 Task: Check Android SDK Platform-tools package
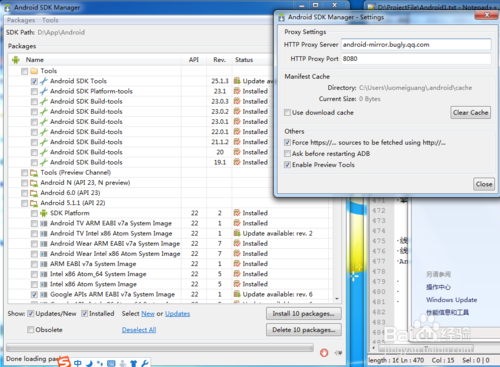[34, 91]
